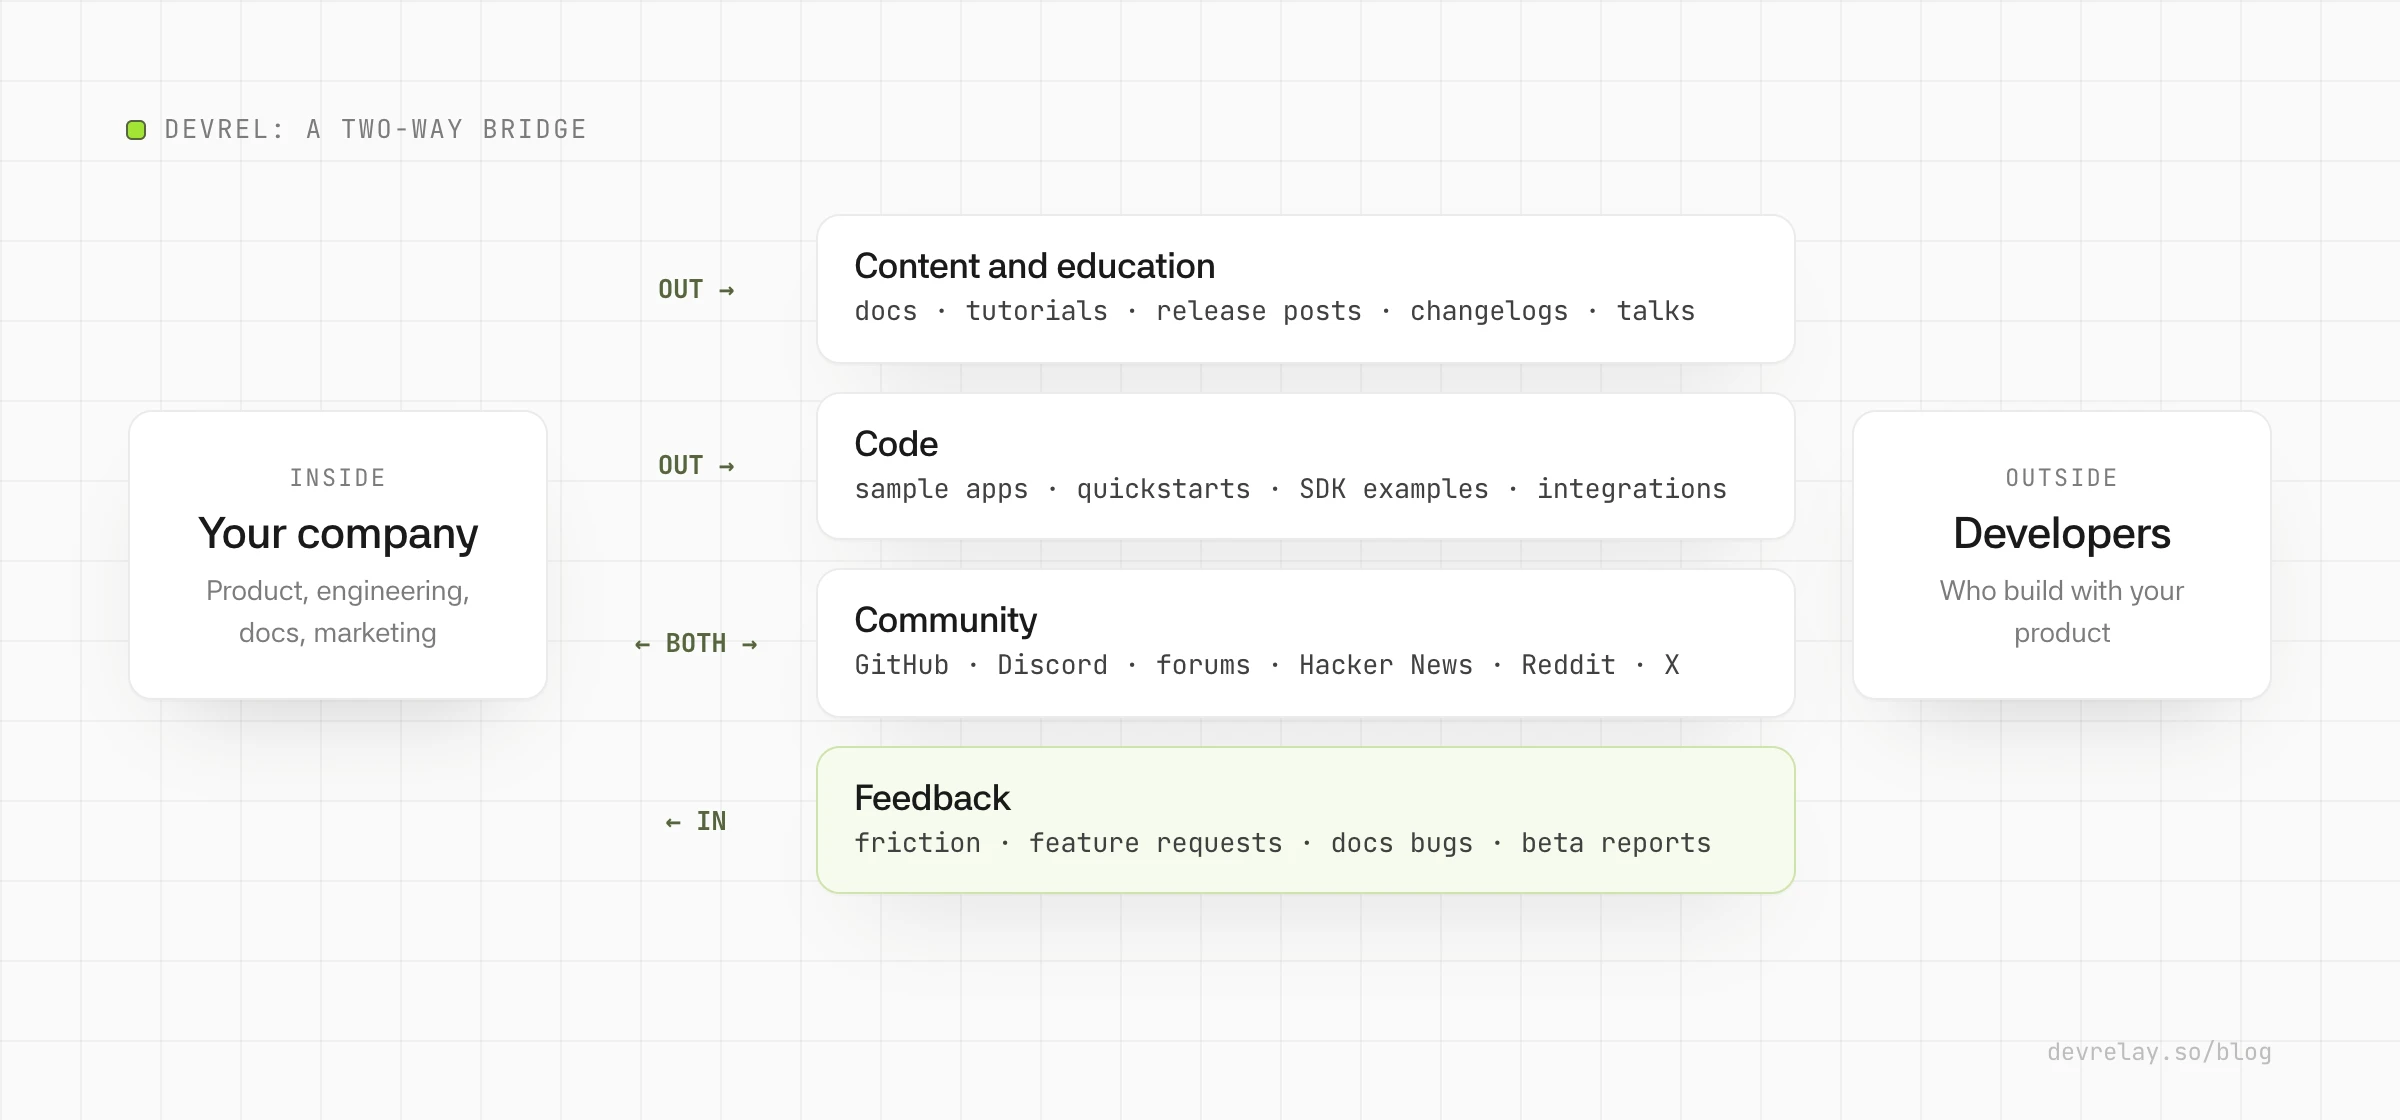Click the 'Your company' heading

click(338, 534)
